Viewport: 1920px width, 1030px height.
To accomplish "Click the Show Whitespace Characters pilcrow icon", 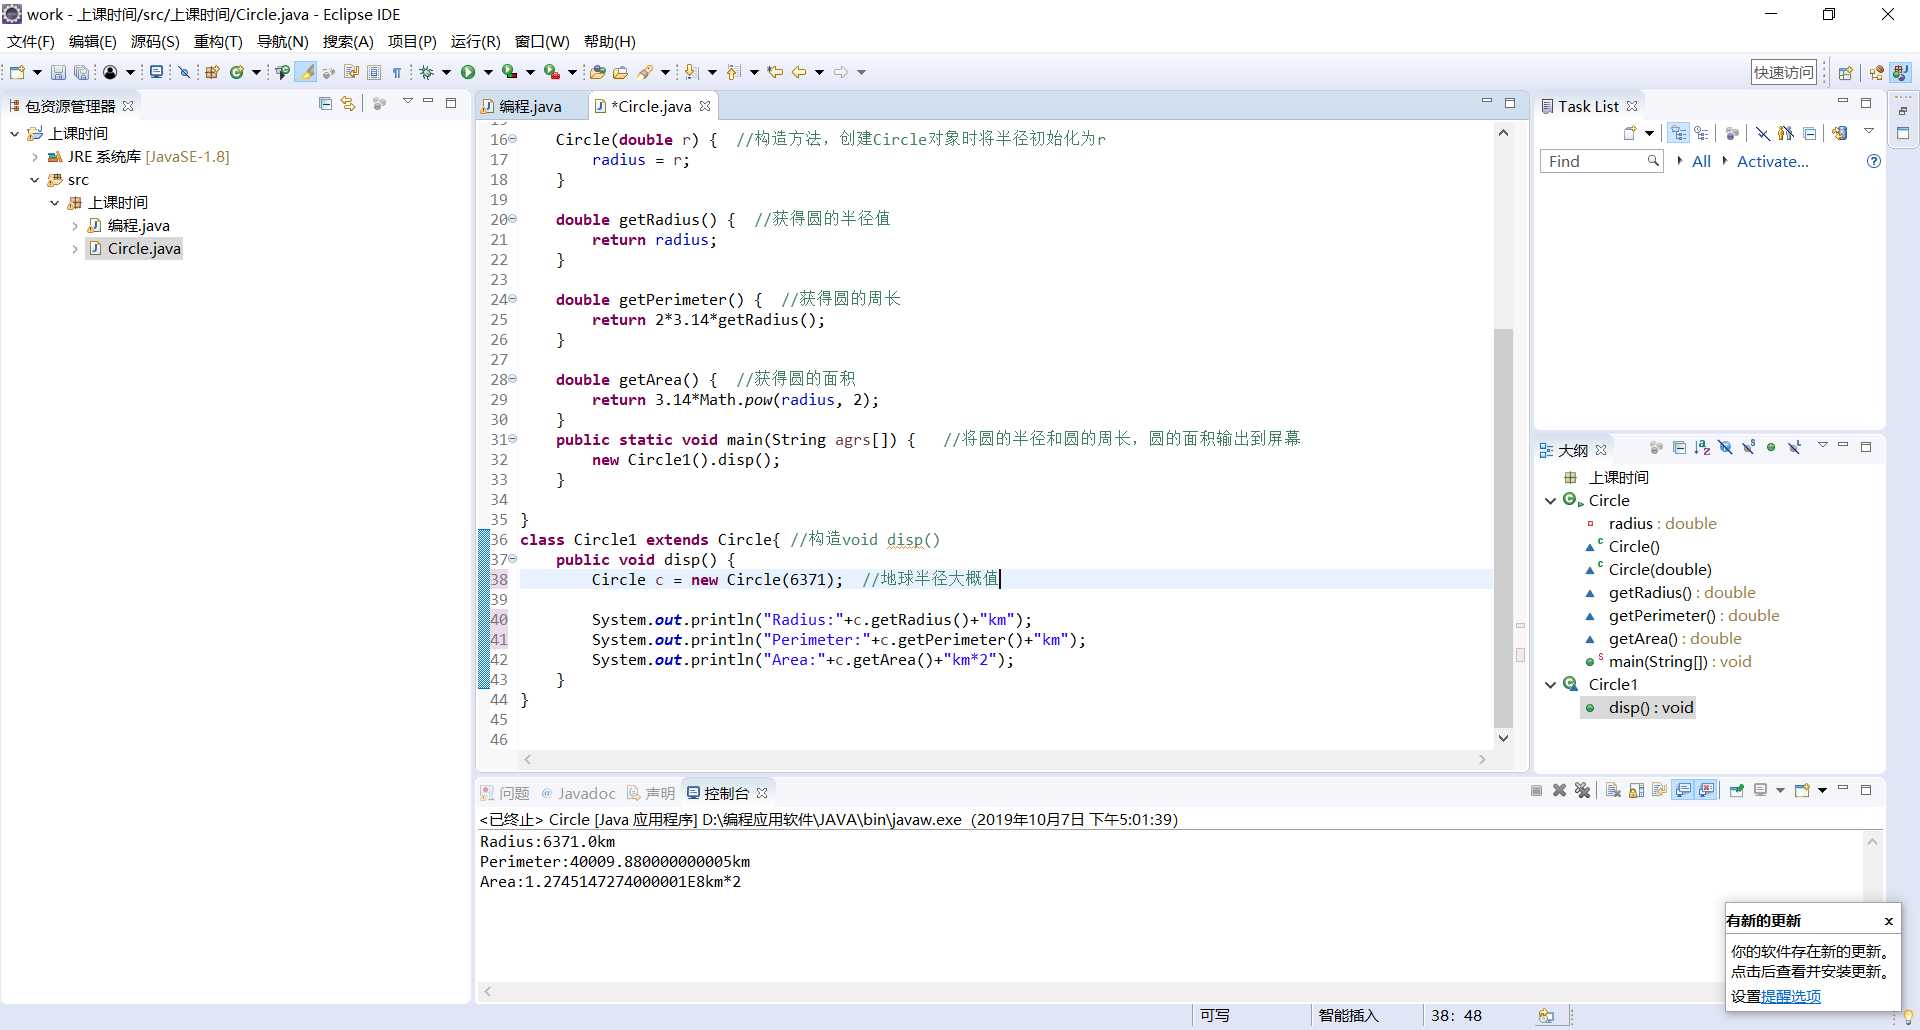I will point(397,72).
